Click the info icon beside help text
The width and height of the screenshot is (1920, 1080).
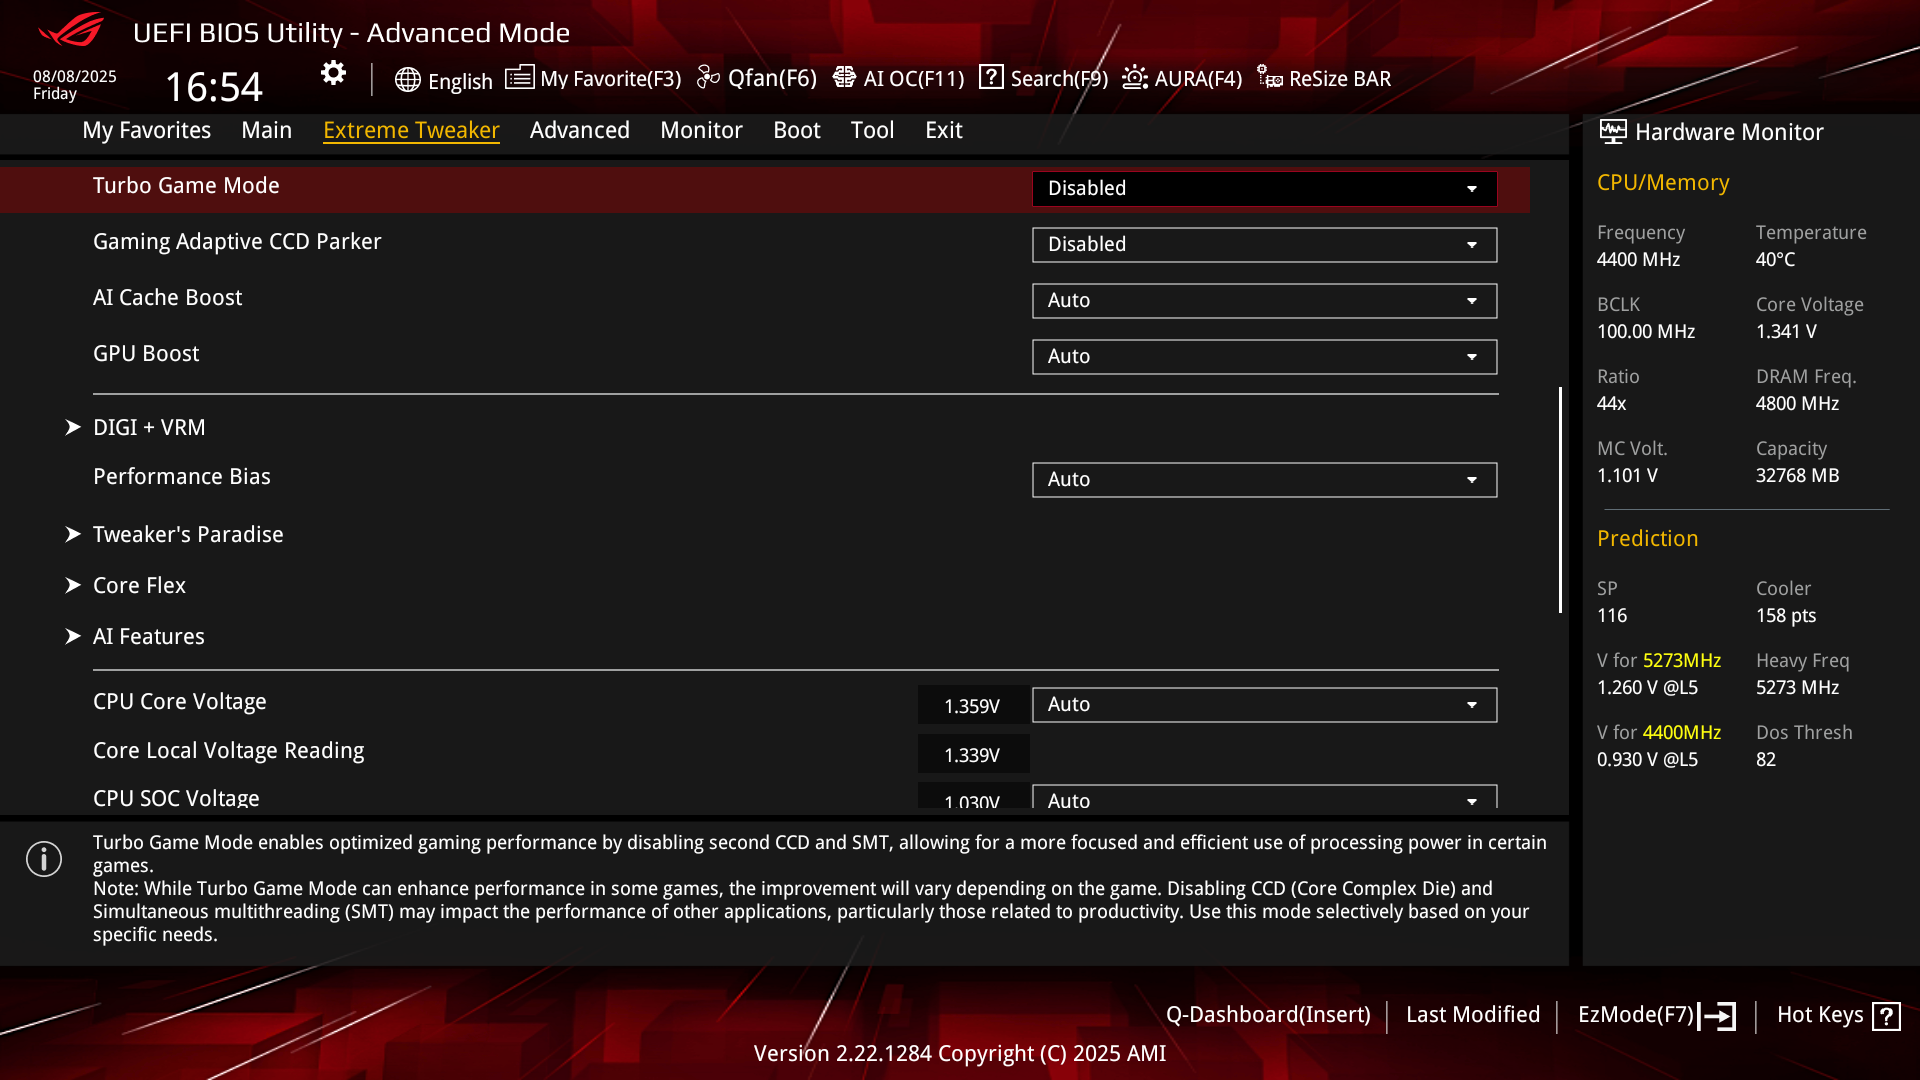[44, 859]
